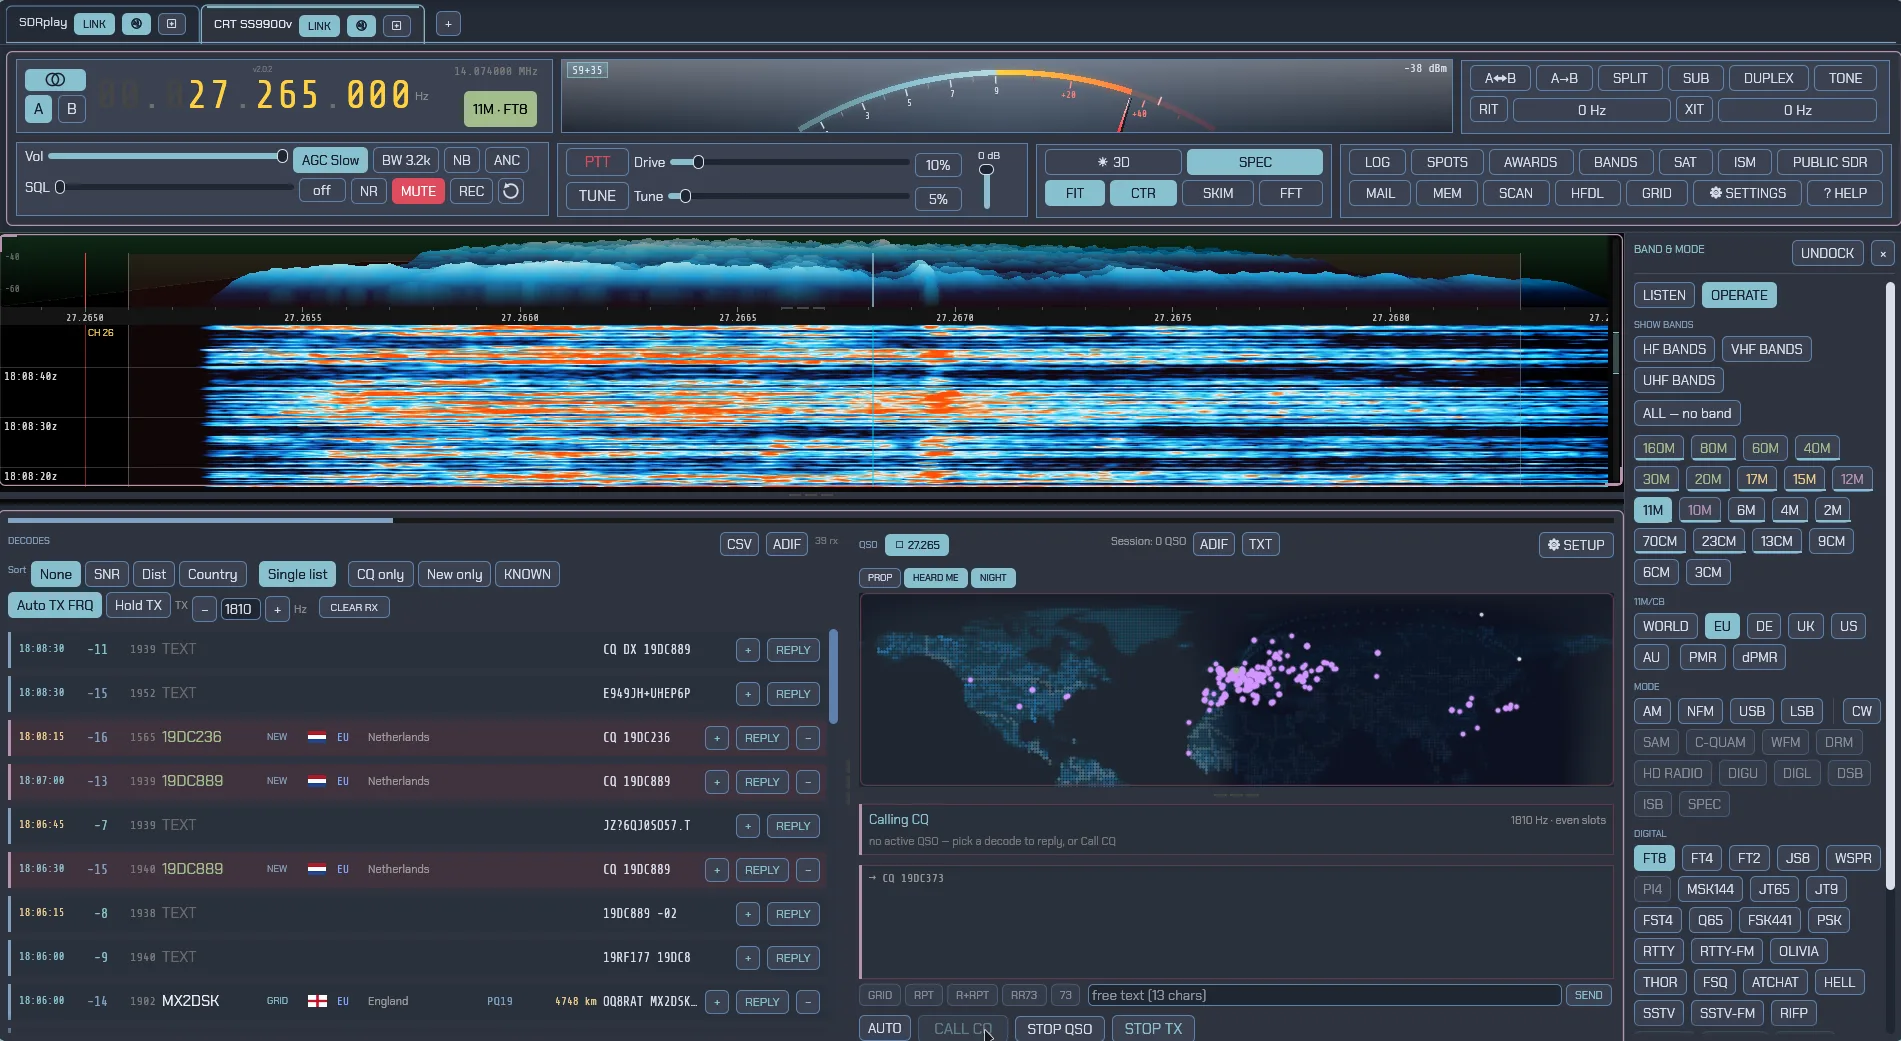The height and width of the screenshot is (1041, 1901).
Task: Show the HF BANDS group
Action: (x=1674, y=349)
